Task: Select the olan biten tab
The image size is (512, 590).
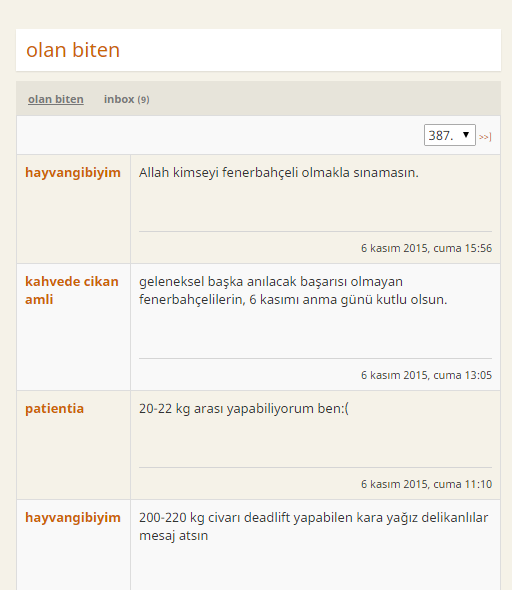Action: (x=56, y=99)
